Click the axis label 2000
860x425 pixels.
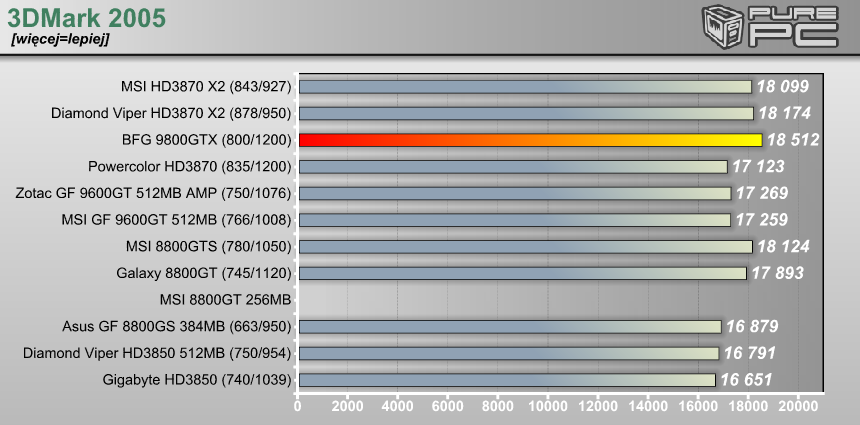tap(347, 406)
